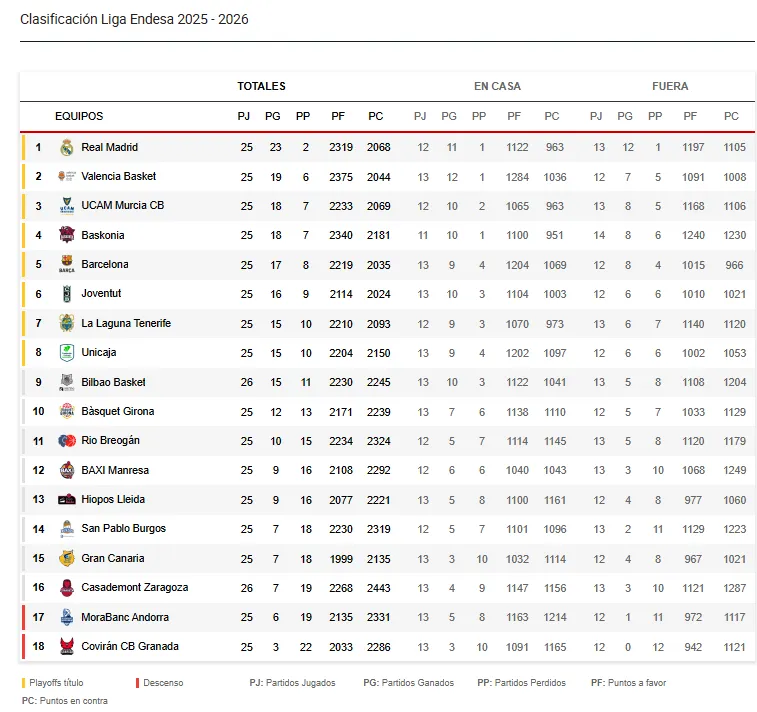The image size is (757, 712).
Task: Click the MoraBanc Andorra team name
Action: coord(125,617)
